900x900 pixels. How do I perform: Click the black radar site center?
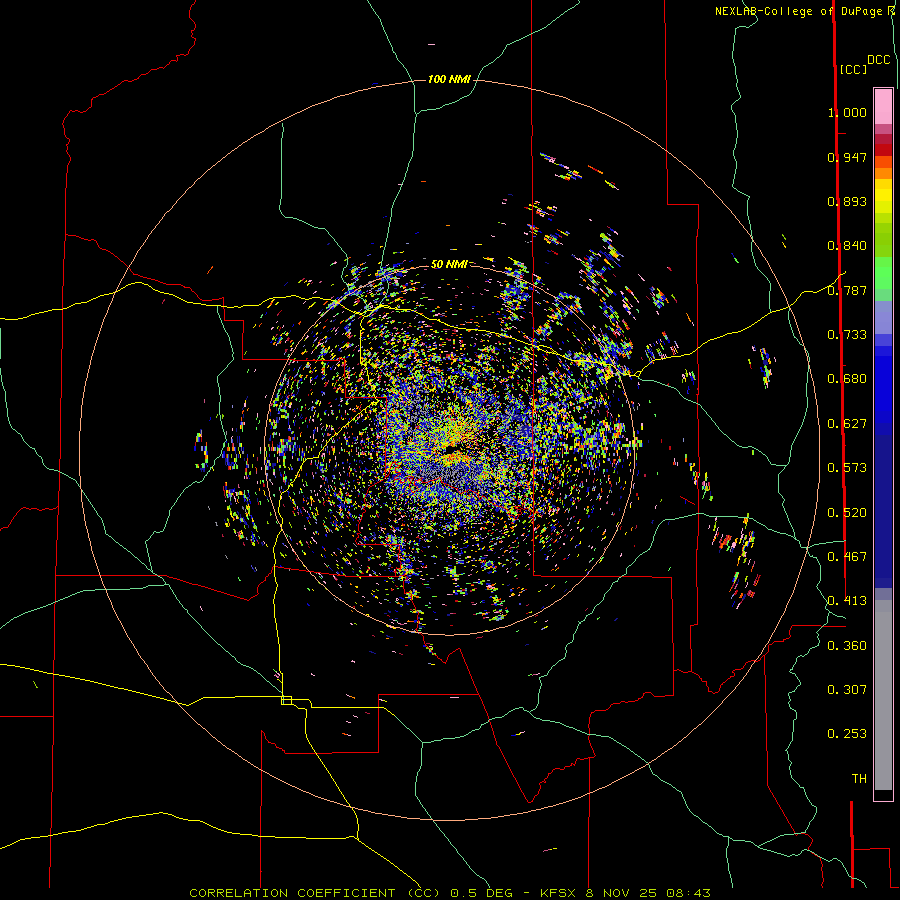tap(452, 449)
